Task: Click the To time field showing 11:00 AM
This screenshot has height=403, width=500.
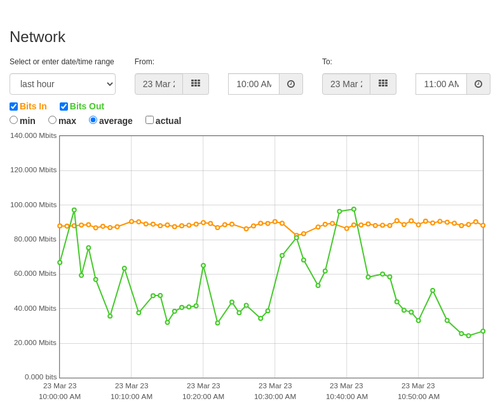Action: [x=441, y=84]
